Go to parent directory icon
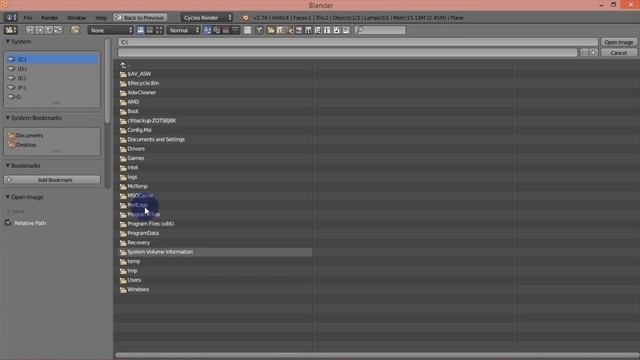This screenshot has width=640, height=360. 49,30
